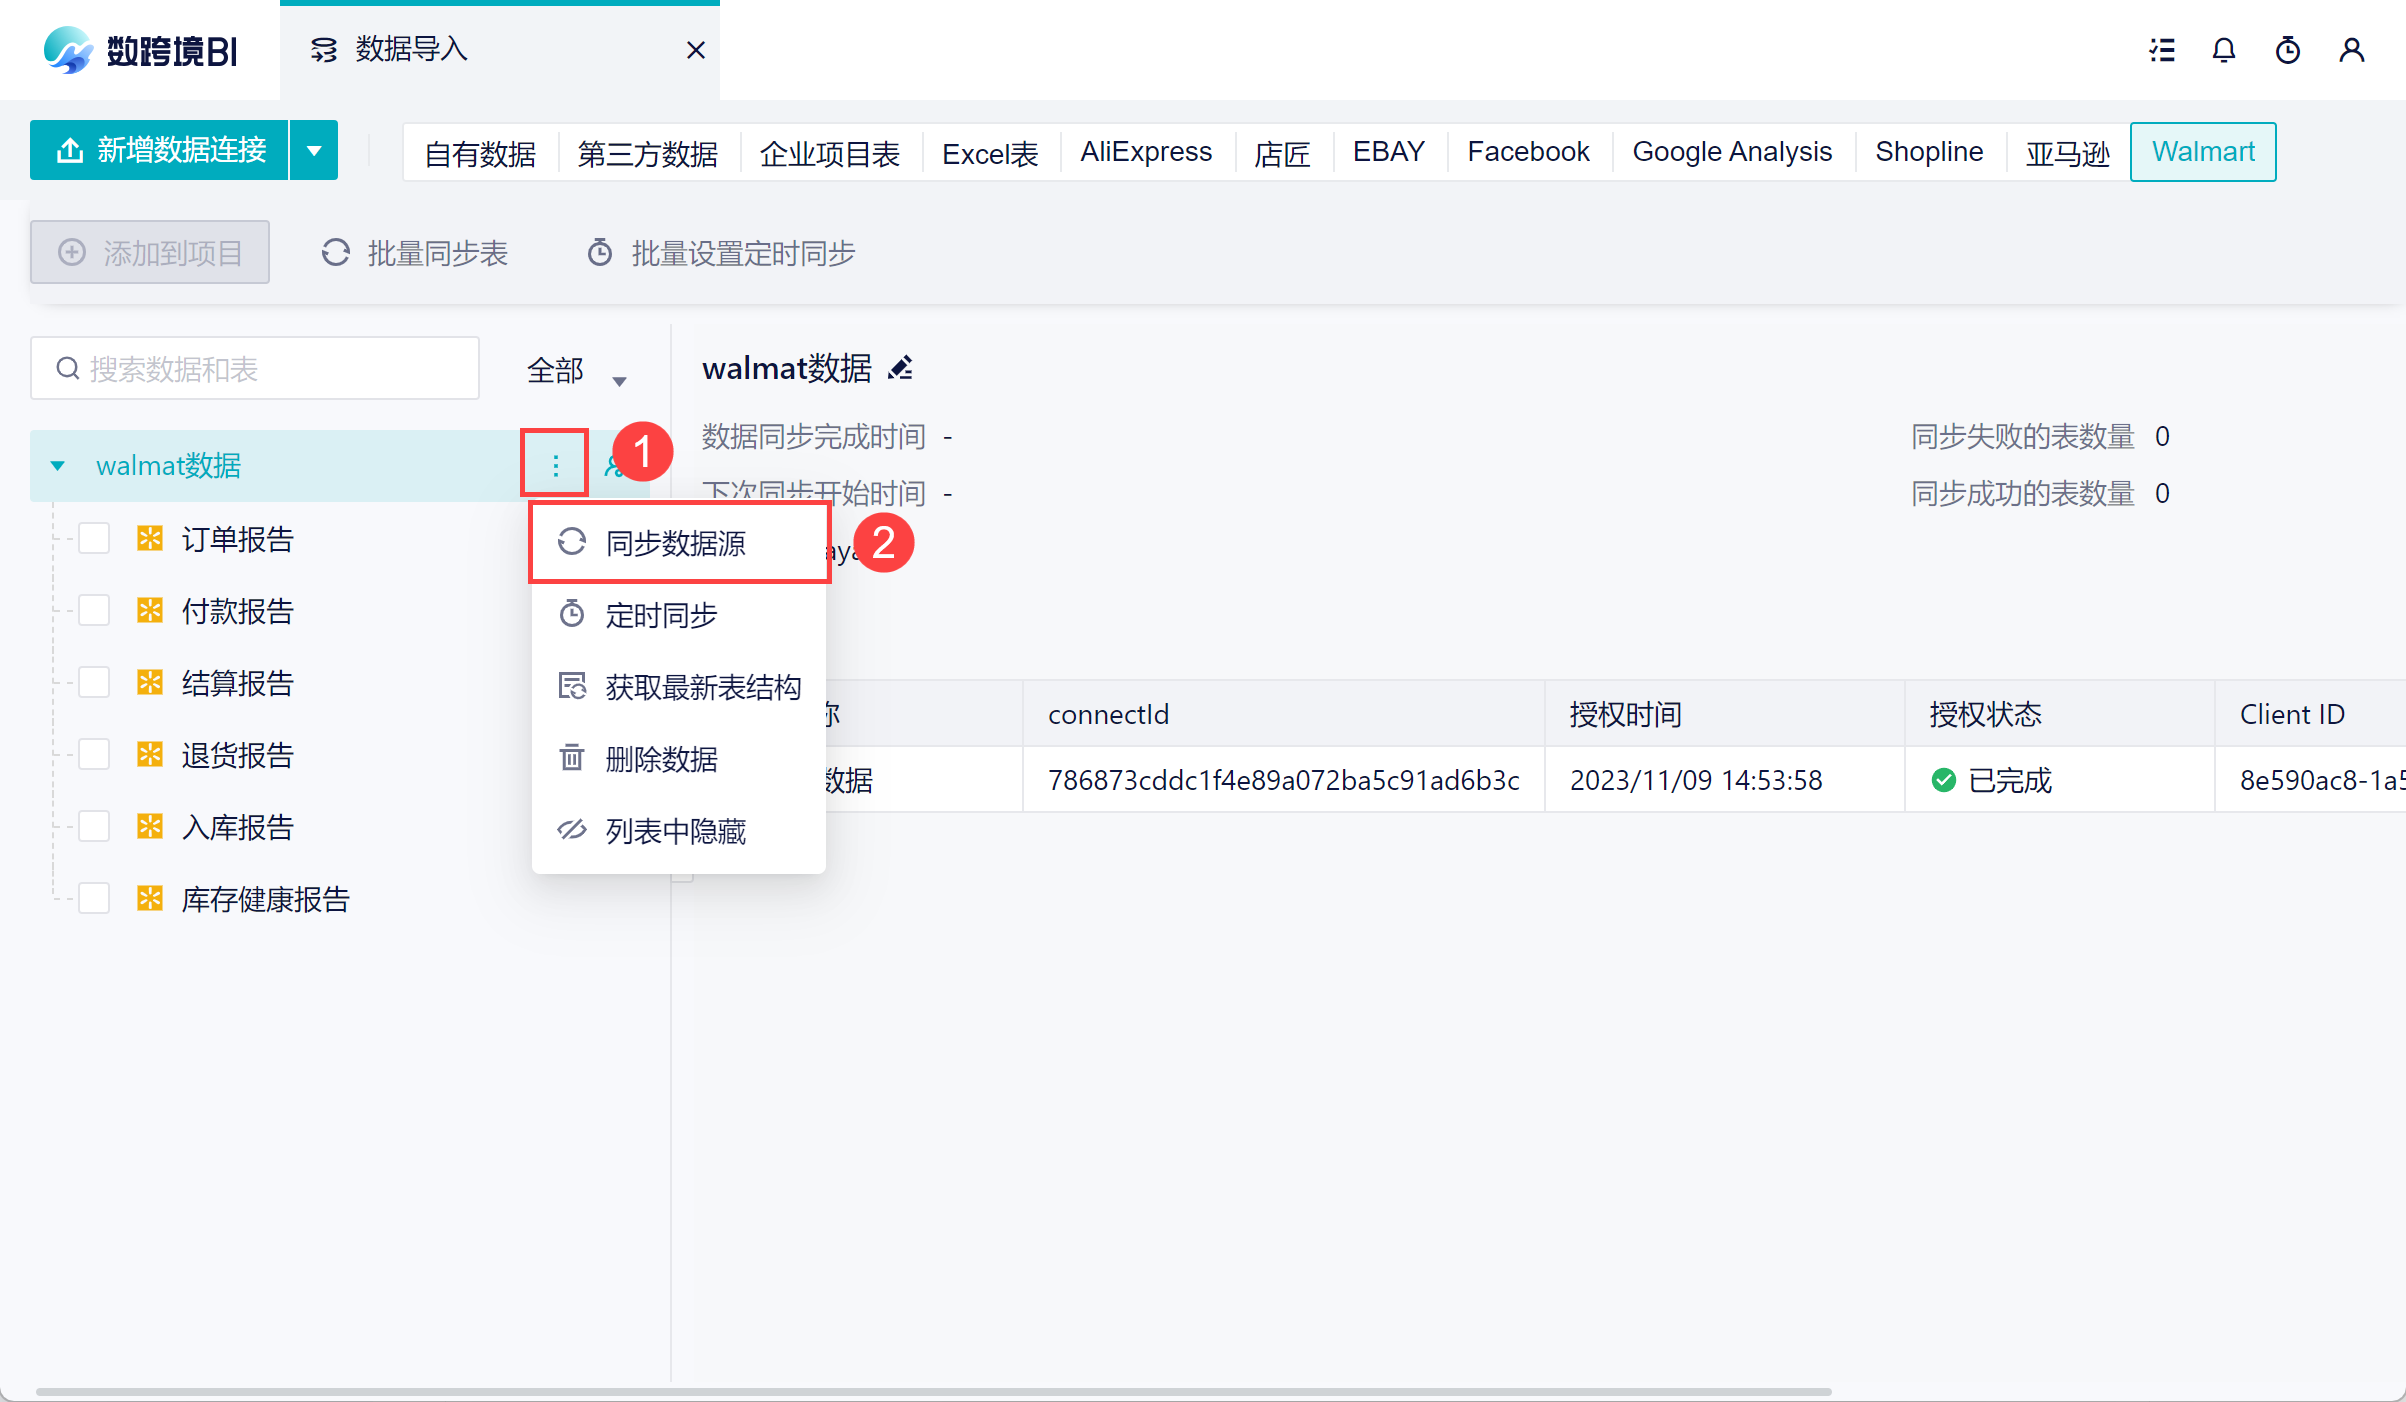Click 批量设置定时同步 clock icon
This screenshot has width=2406, height=1402.
tap(600, 253)
